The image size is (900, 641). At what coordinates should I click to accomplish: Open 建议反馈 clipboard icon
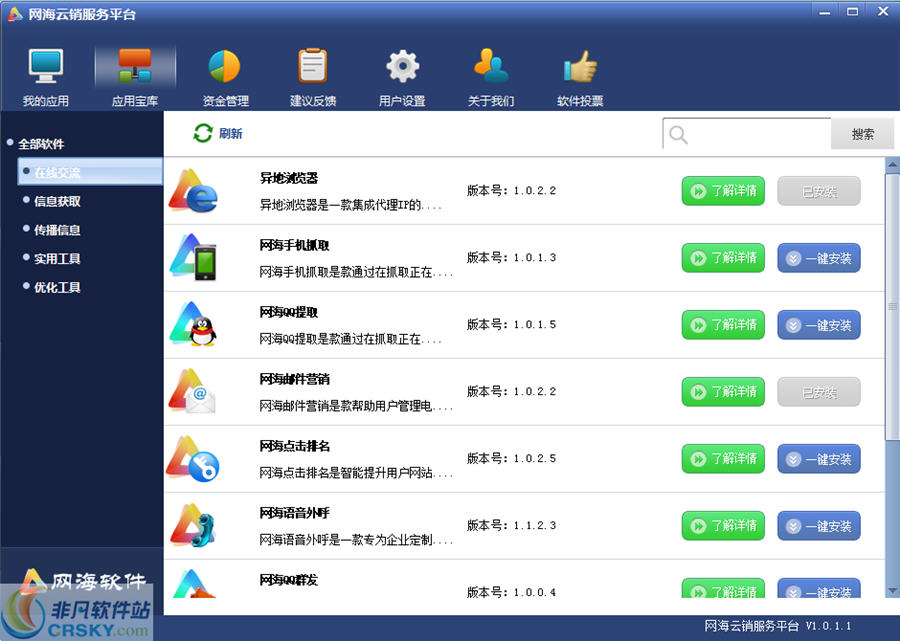pos(313,66)
